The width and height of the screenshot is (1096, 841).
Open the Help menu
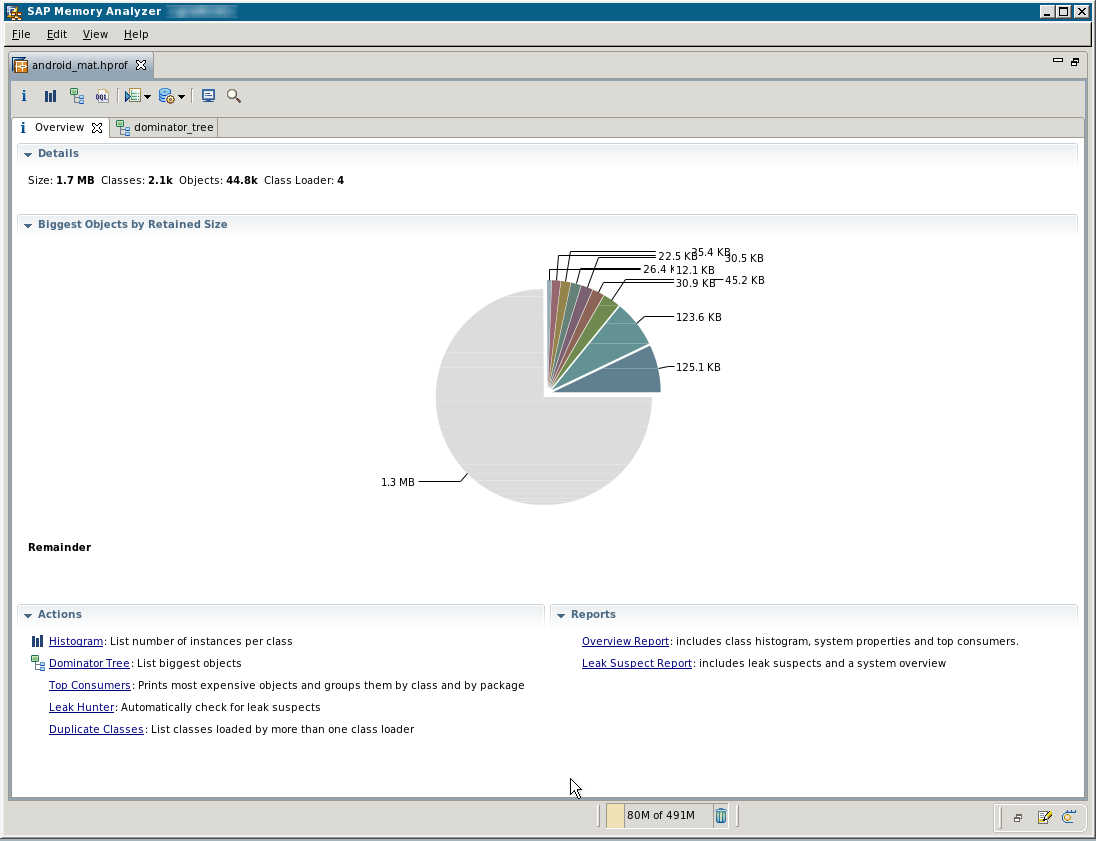coord(136,34)
